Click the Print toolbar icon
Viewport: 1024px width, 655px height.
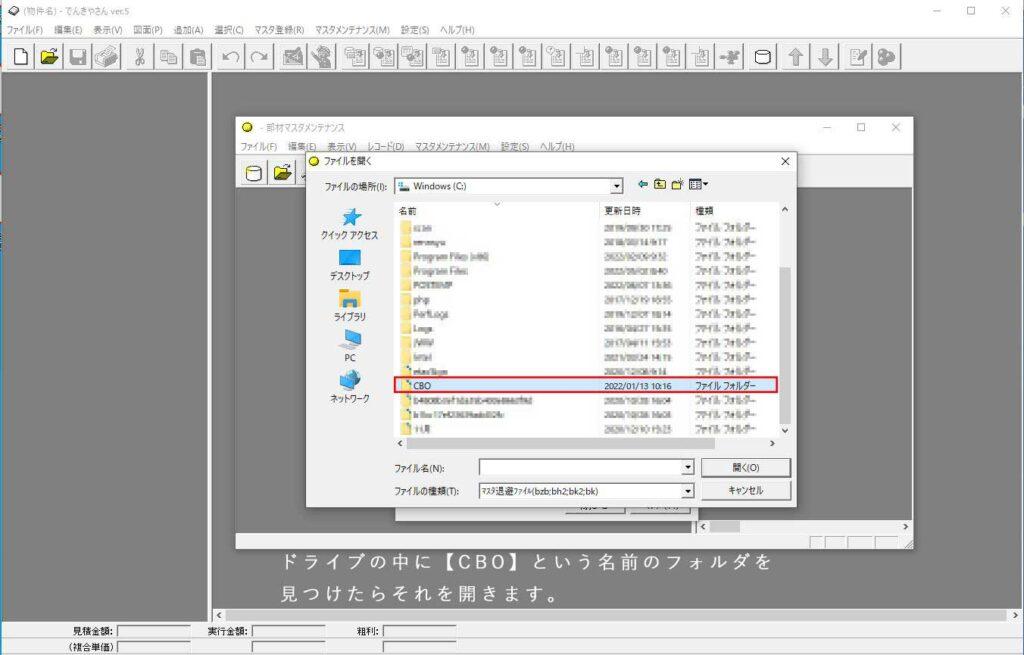[105, 56]
